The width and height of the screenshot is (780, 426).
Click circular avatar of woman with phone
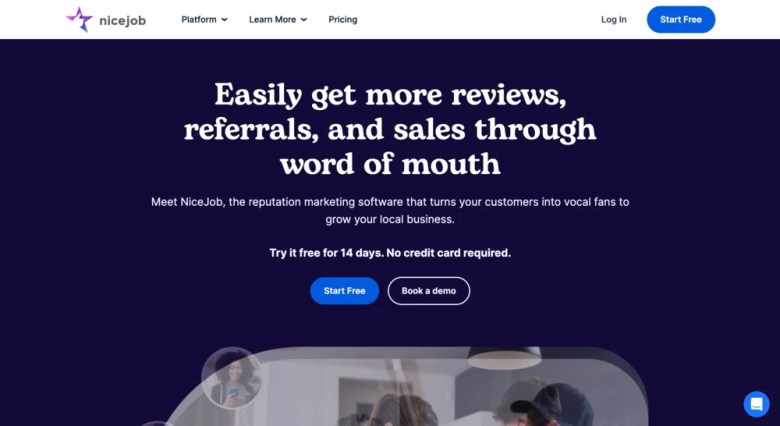(x=231, y=377)
